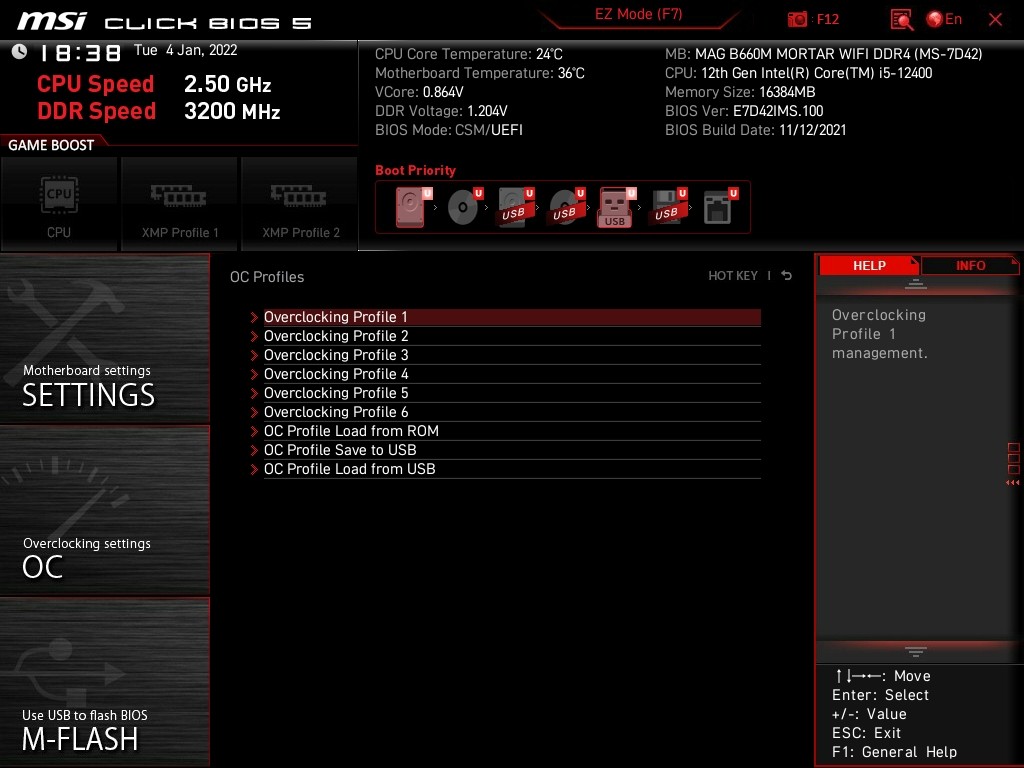Image resolution: width=1024 pixels, height=768 pixels.
Task: Open Overclocking Profile 1
Action: pos(511,317)
